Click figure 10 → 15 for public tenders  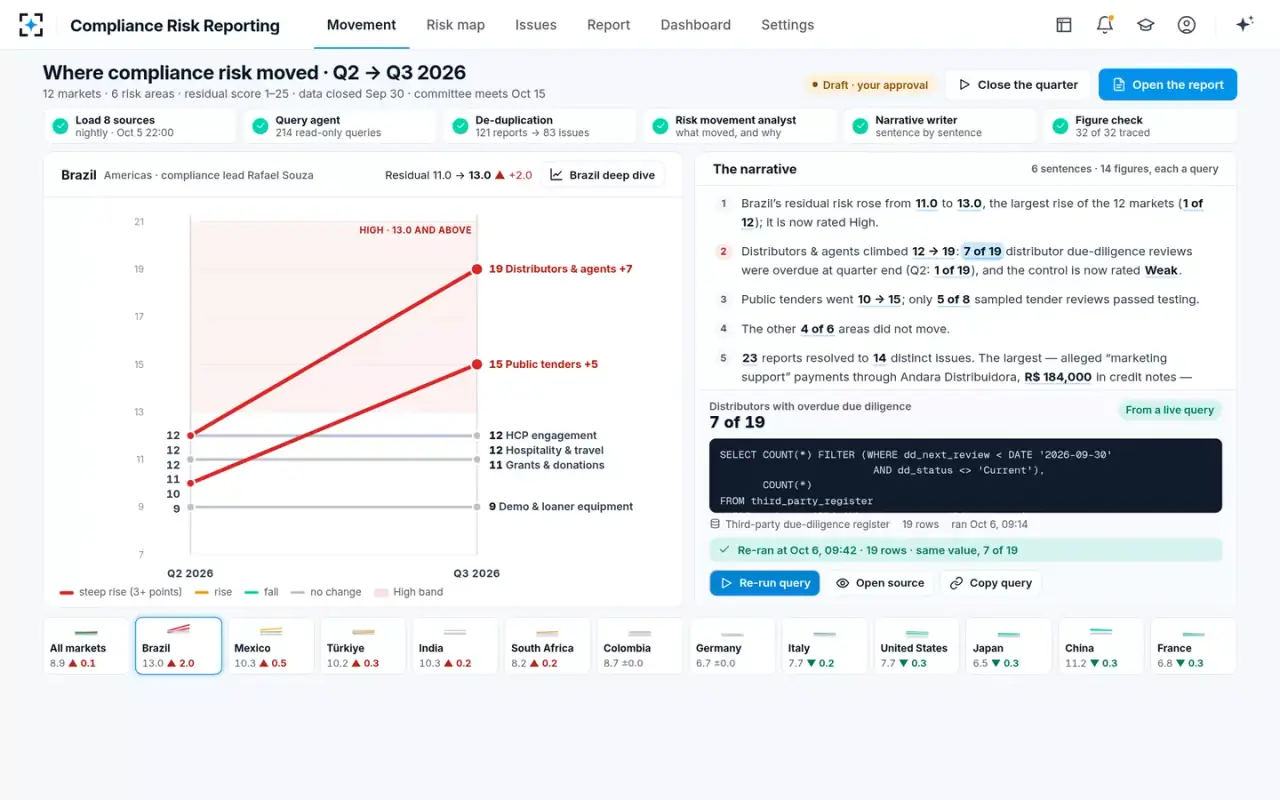click(879, 299)
